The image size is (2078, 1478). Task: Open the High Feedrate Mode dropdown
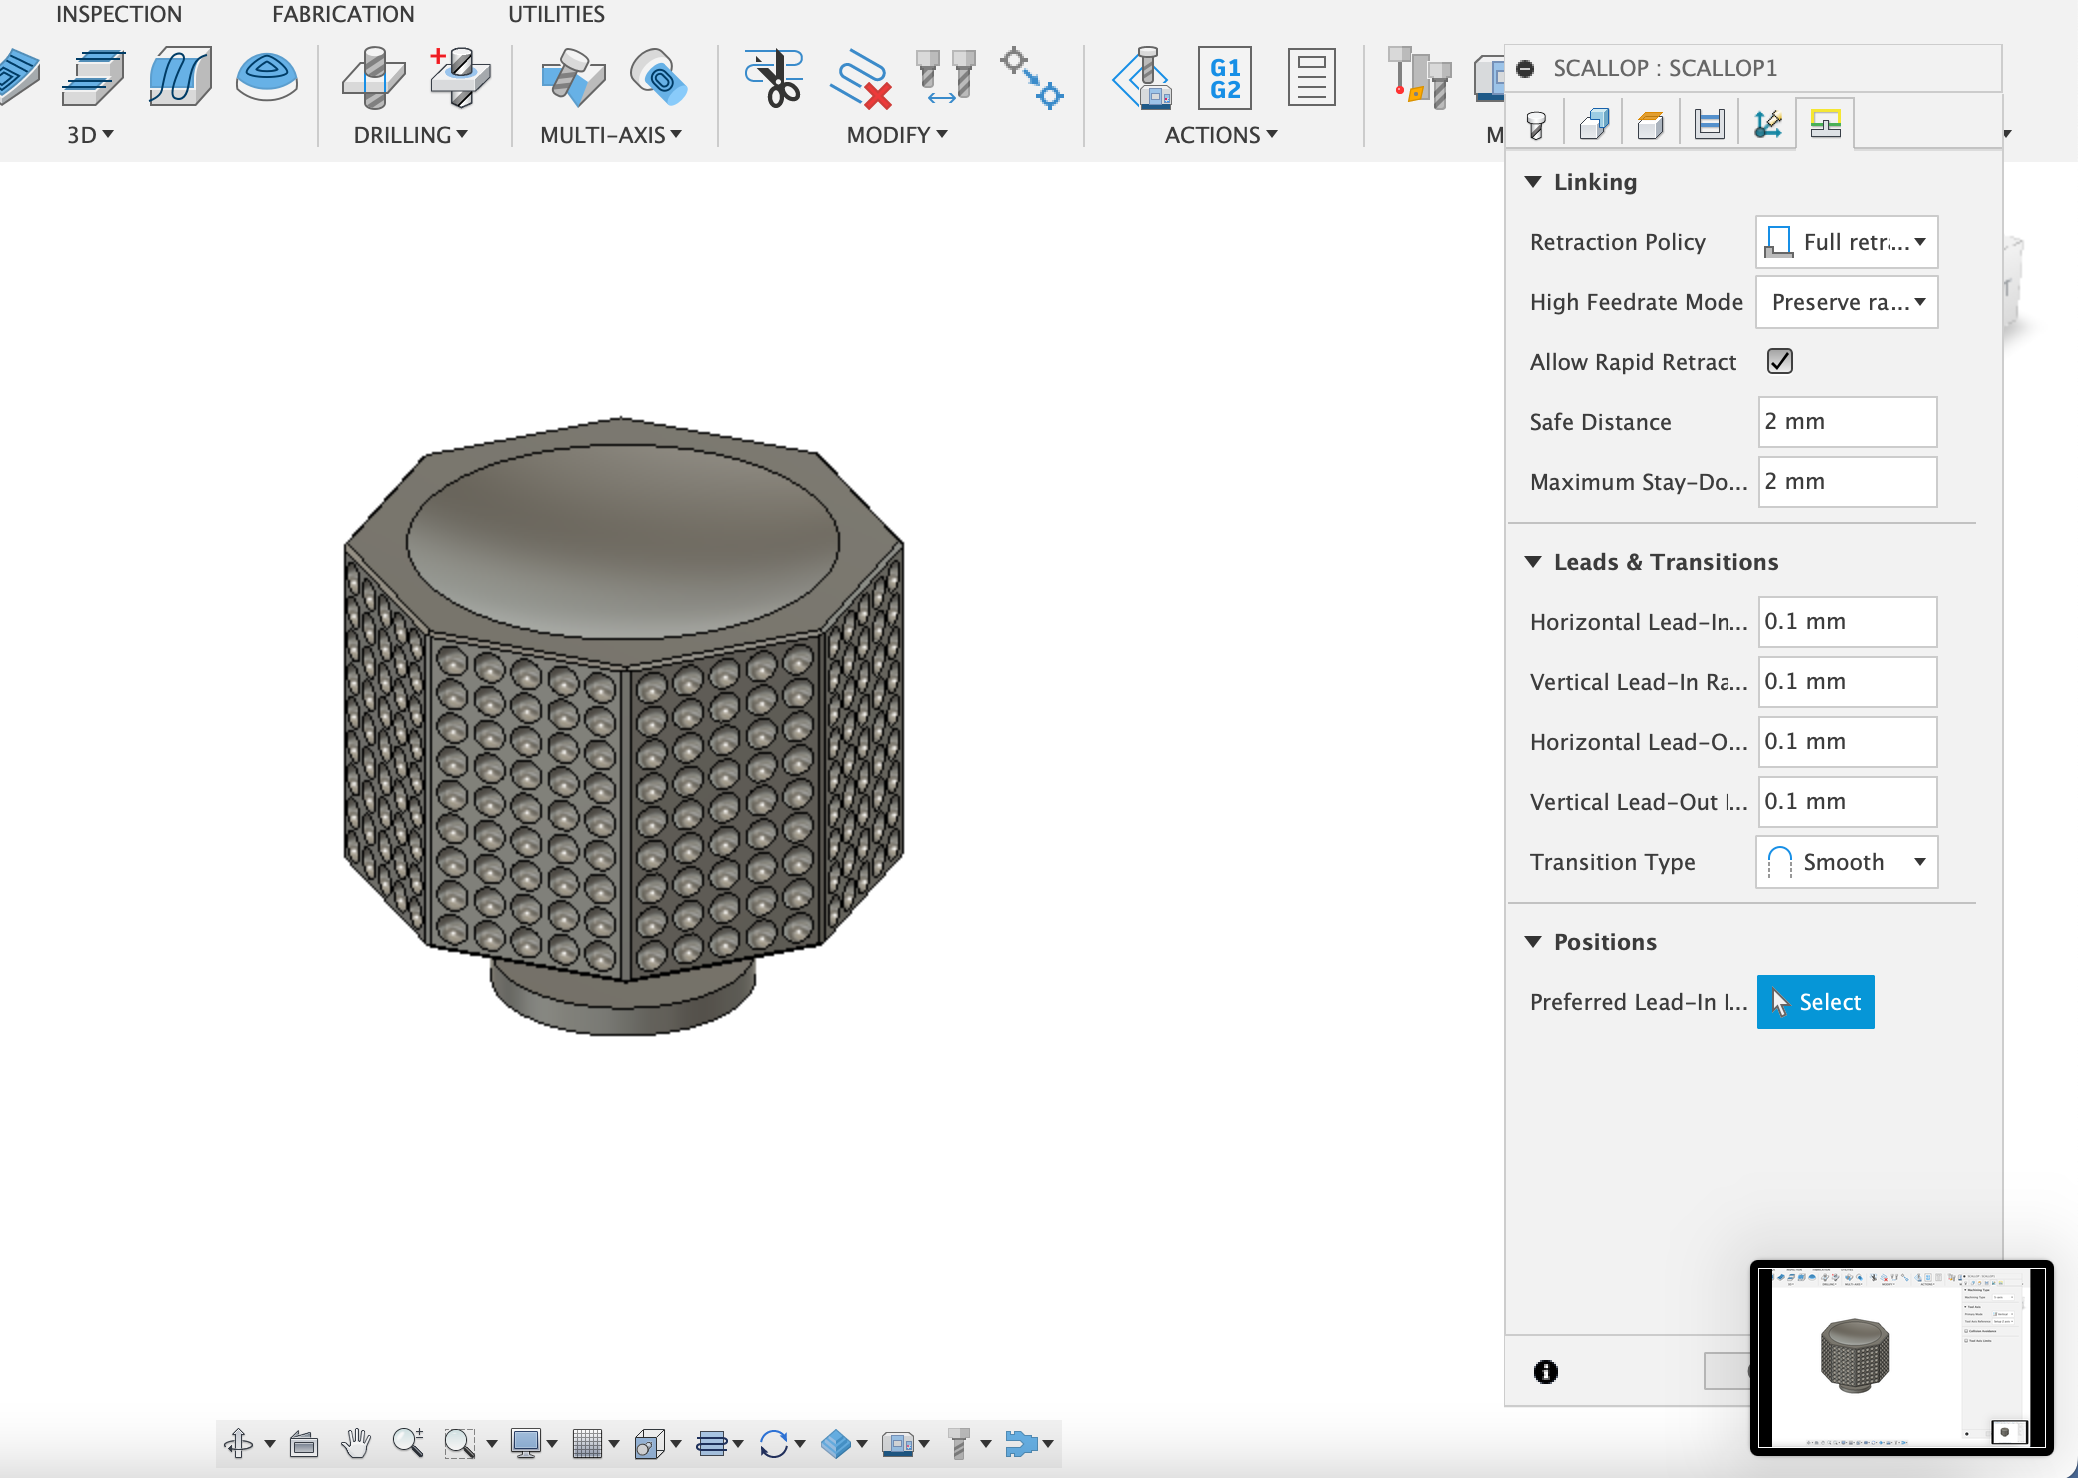click(1846, 302)
